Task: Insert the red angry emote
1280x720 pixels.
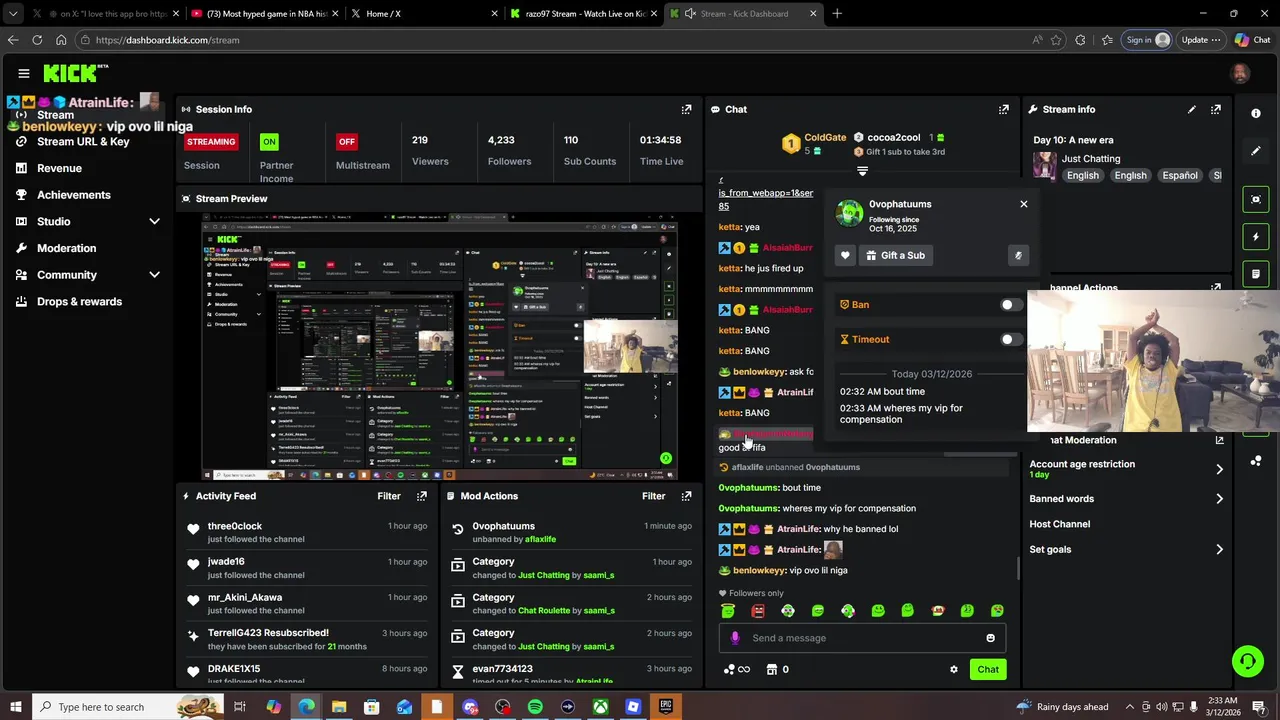Action: (x=758, y=611)
